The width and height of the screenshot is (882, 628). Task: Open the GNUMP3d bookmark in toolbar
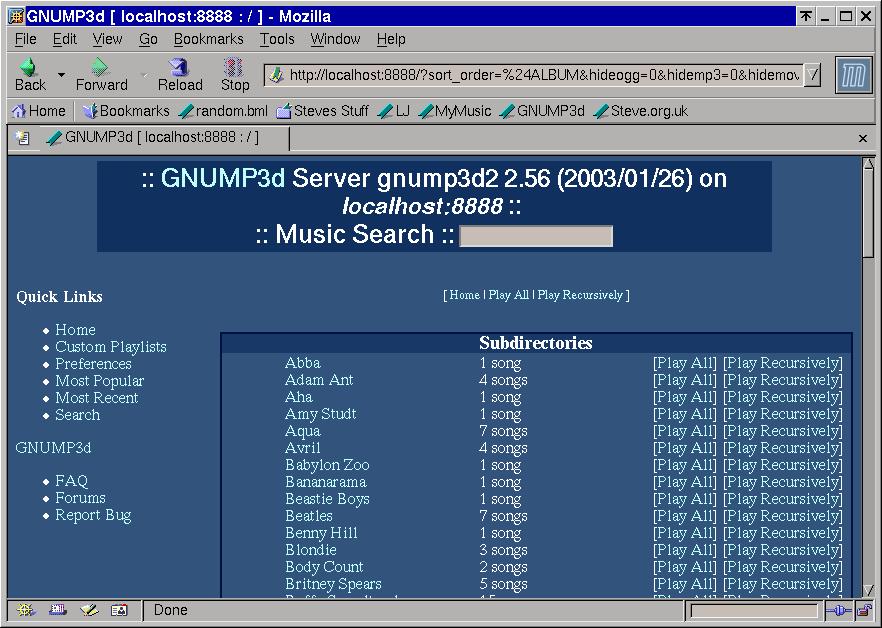(x=543, y=111)
